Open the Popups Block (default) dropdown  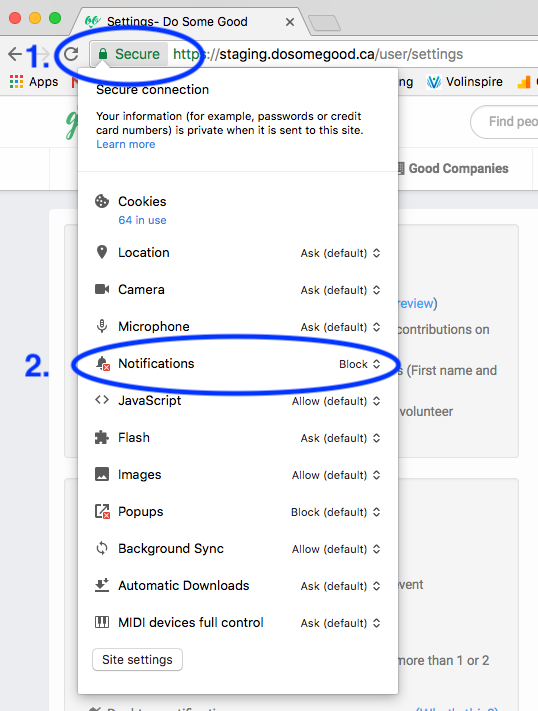click(x=336, y=512)
